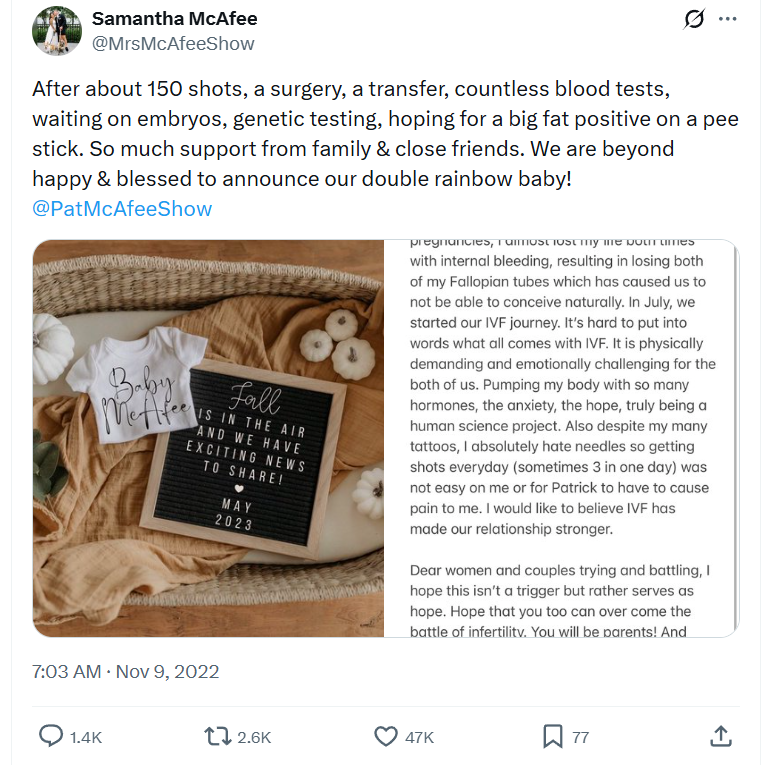777x765 pixels.
Task: Open the three-dot More options menu
Action: [x=728, y=20]
